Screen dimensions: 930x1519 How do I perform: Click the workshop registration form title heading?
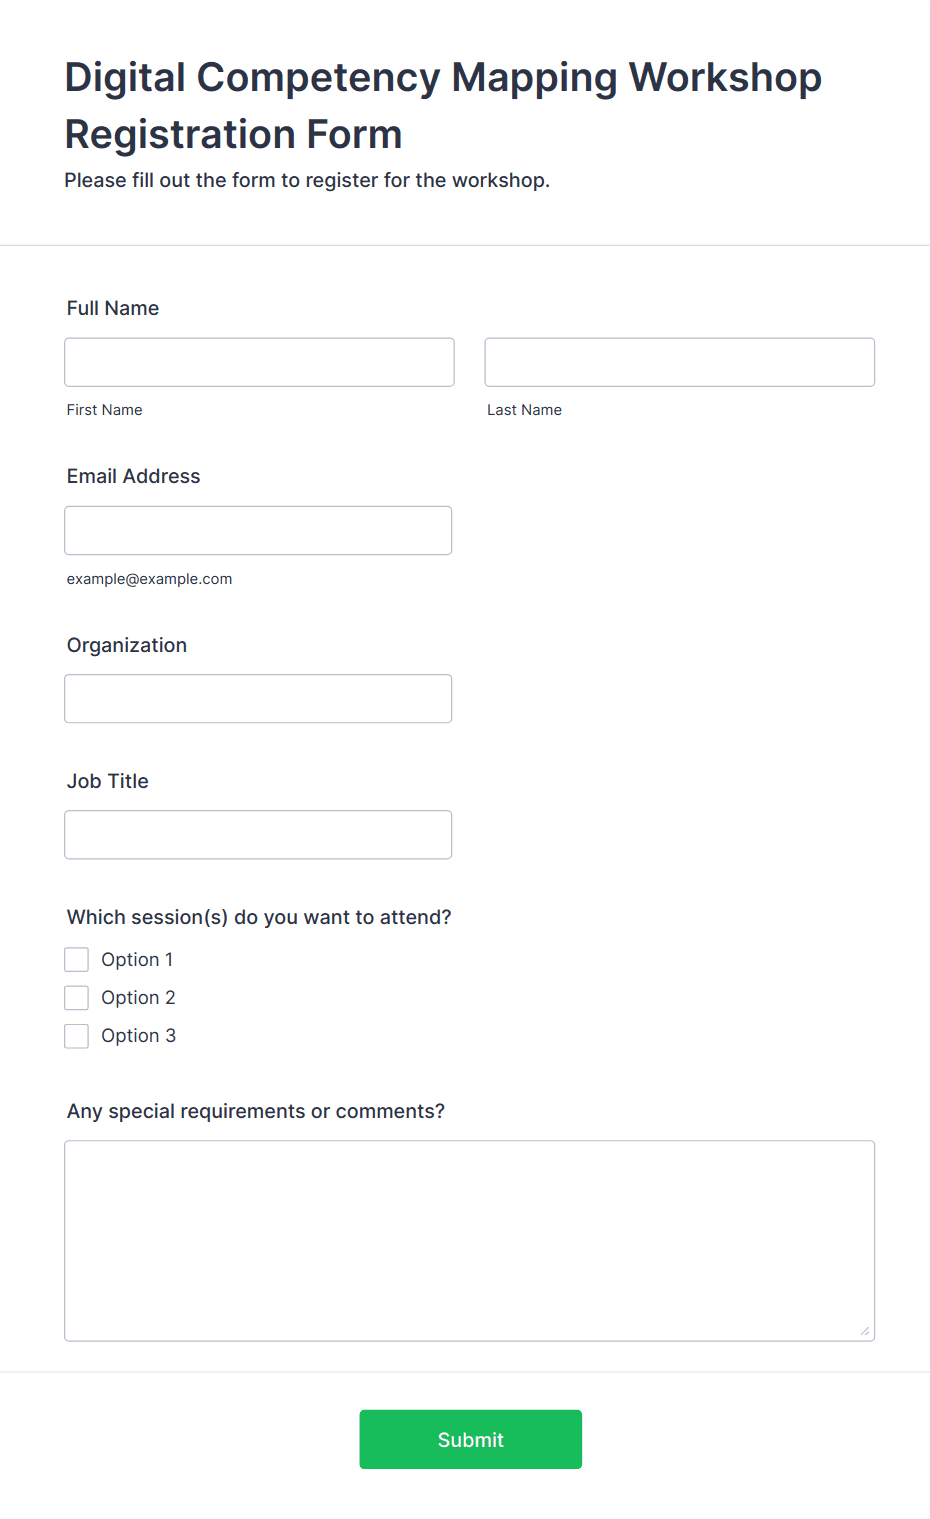click(x=443, y=105)
